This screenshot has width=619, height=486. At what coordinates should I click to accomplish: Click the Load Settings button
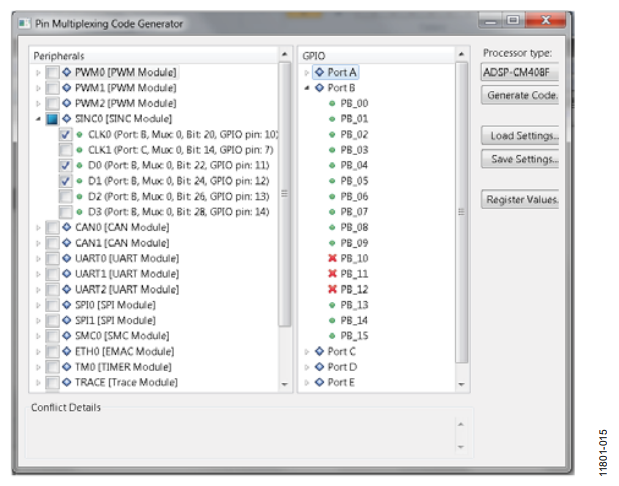(520, 136)
